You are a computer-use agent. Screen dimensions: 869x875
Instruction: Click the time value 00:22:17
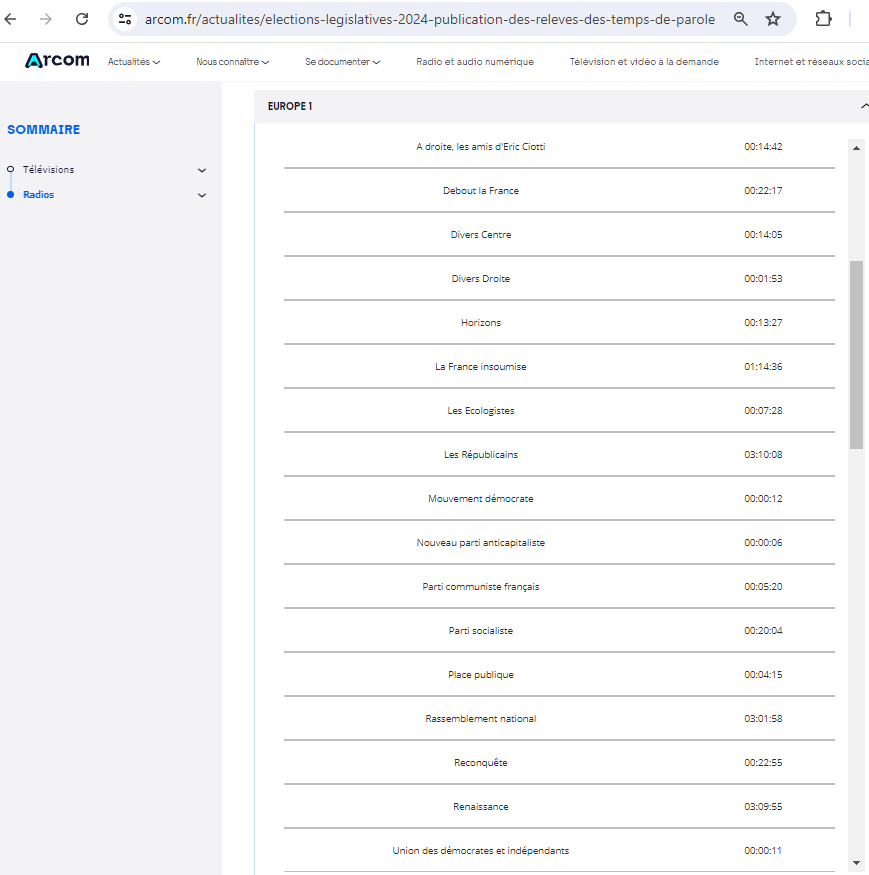(763, 191)
